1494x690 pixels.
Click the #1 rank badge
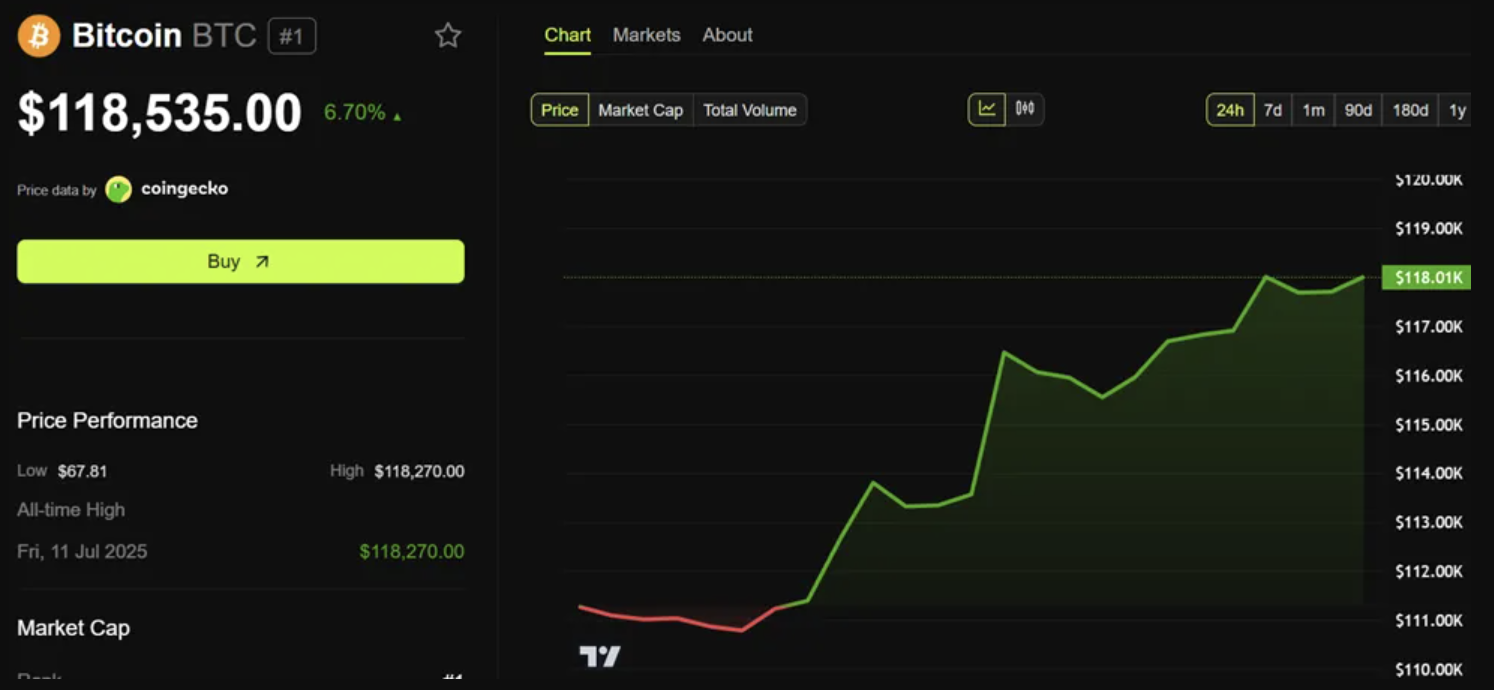(293, 35)
